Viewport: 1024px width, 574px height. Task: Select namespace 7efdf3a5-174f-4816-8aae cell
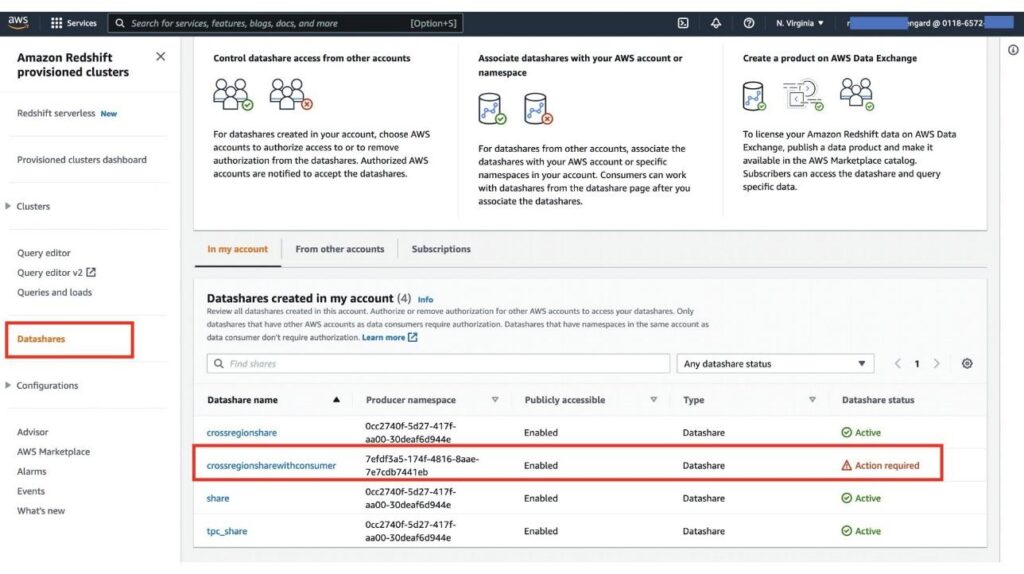pos(422,465)
